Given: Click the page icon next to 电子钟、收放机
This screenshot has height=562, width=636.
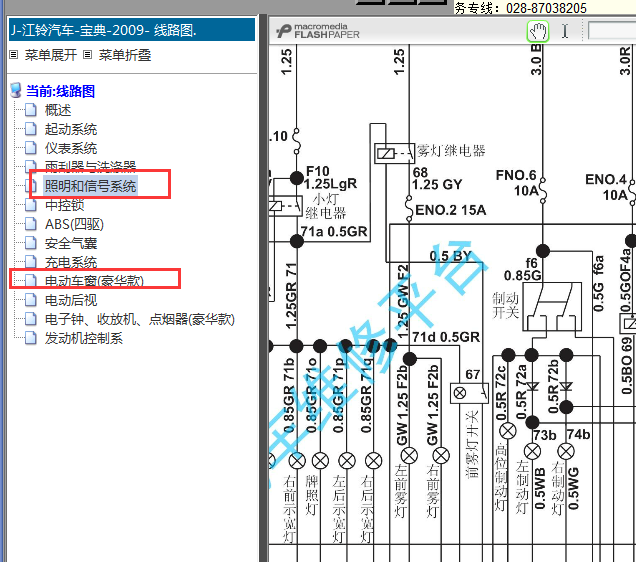Looking at the screenshot, I should pyautogui.click(x=31, y=319).
